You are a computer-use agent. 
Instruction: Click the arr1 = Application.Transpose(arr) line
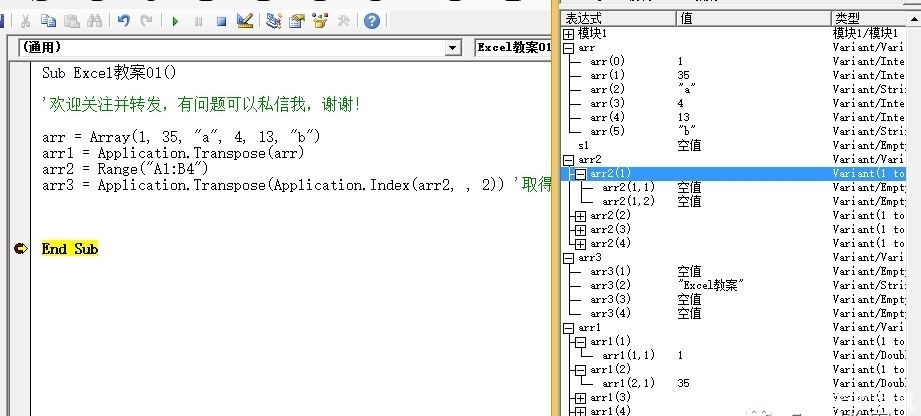173,153
